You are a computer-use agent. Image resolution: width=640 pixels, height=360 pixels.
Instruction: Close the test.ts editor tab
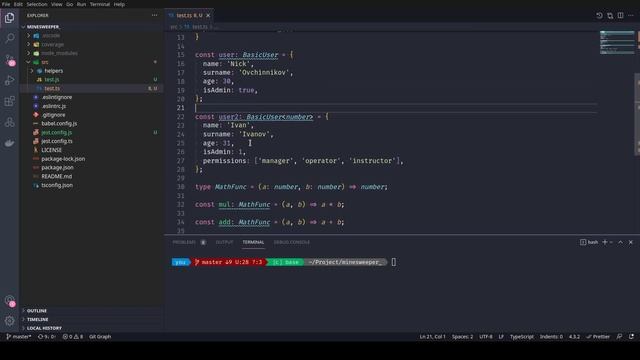(208, 16)
